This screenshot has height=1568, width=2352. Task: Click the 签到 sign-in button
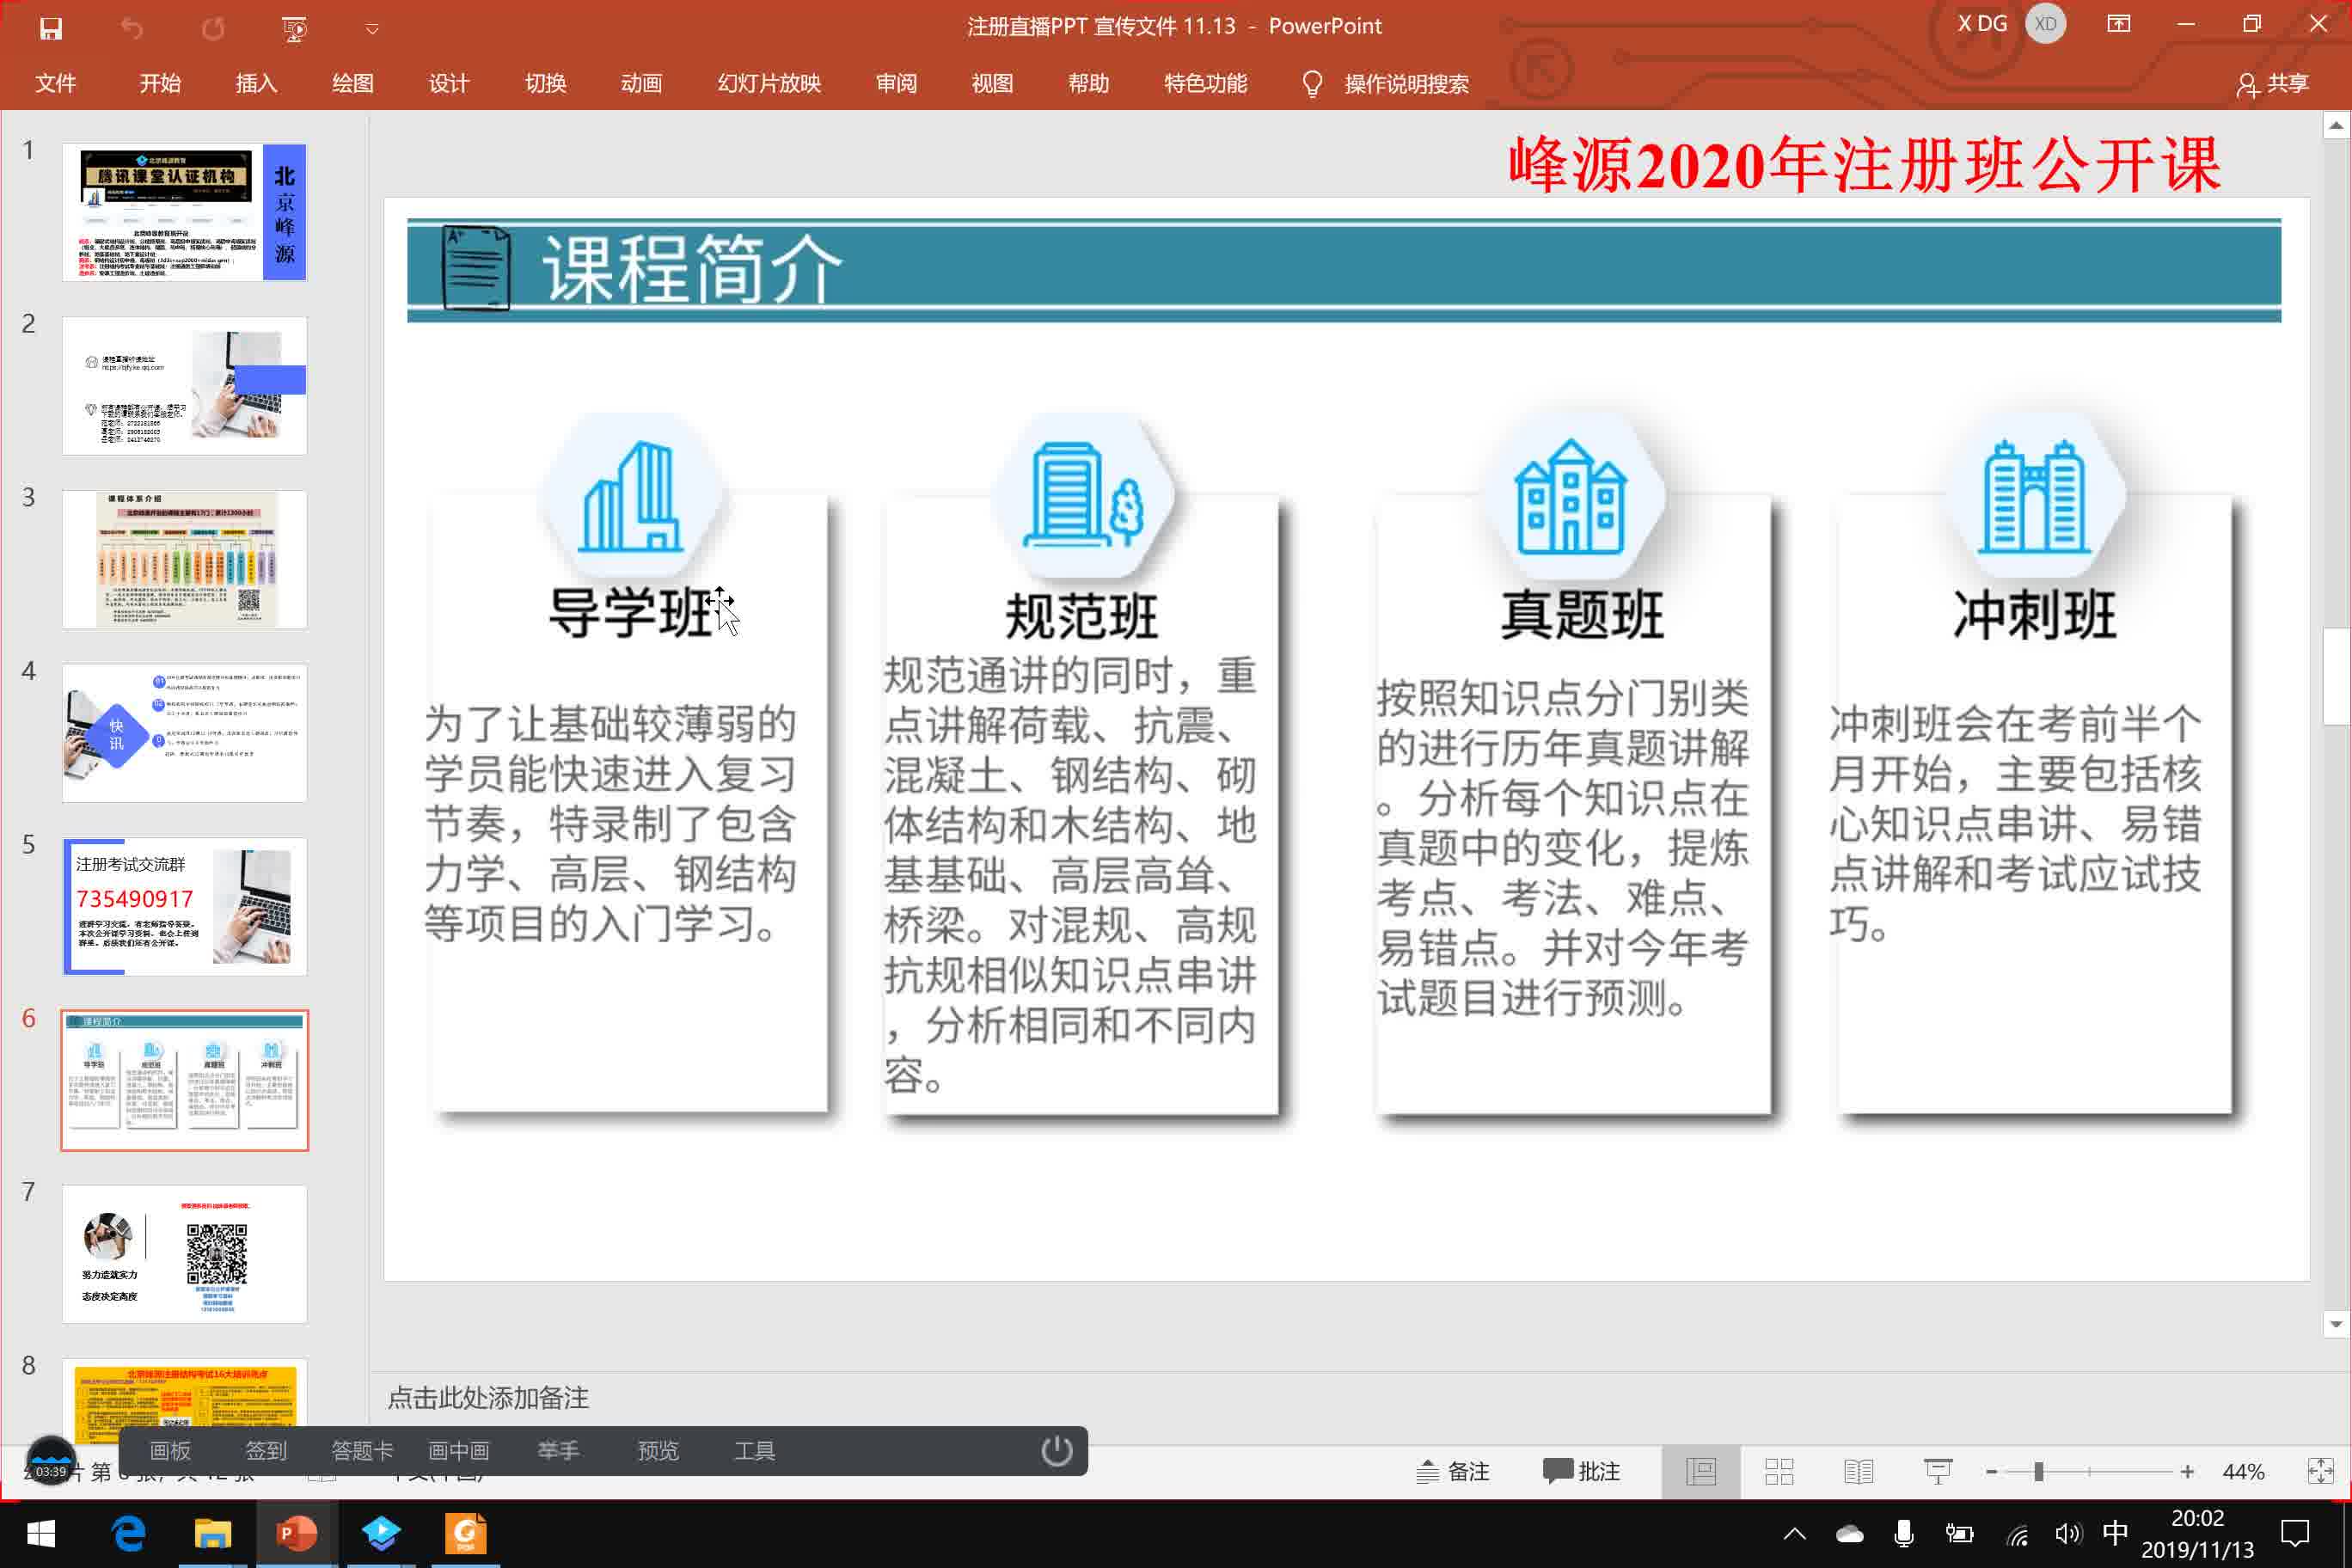[265, 1450]
